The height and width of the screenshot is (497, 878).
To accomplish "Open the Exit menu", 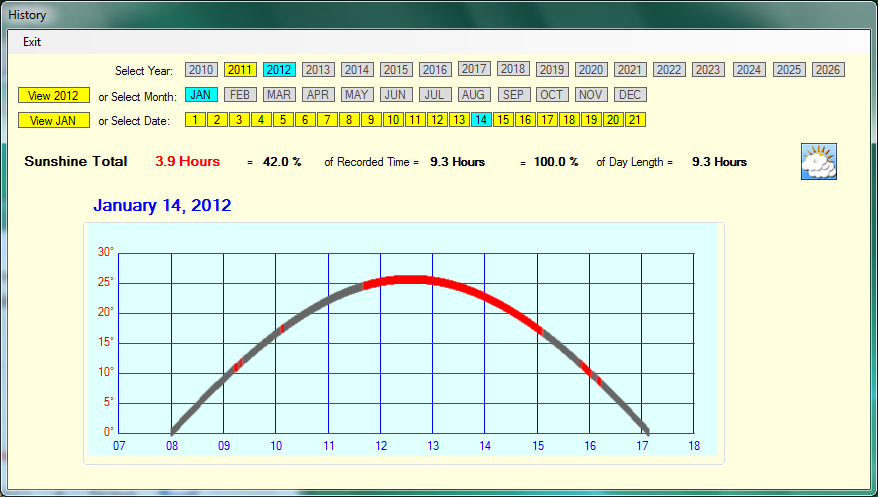I will point(32,42).
